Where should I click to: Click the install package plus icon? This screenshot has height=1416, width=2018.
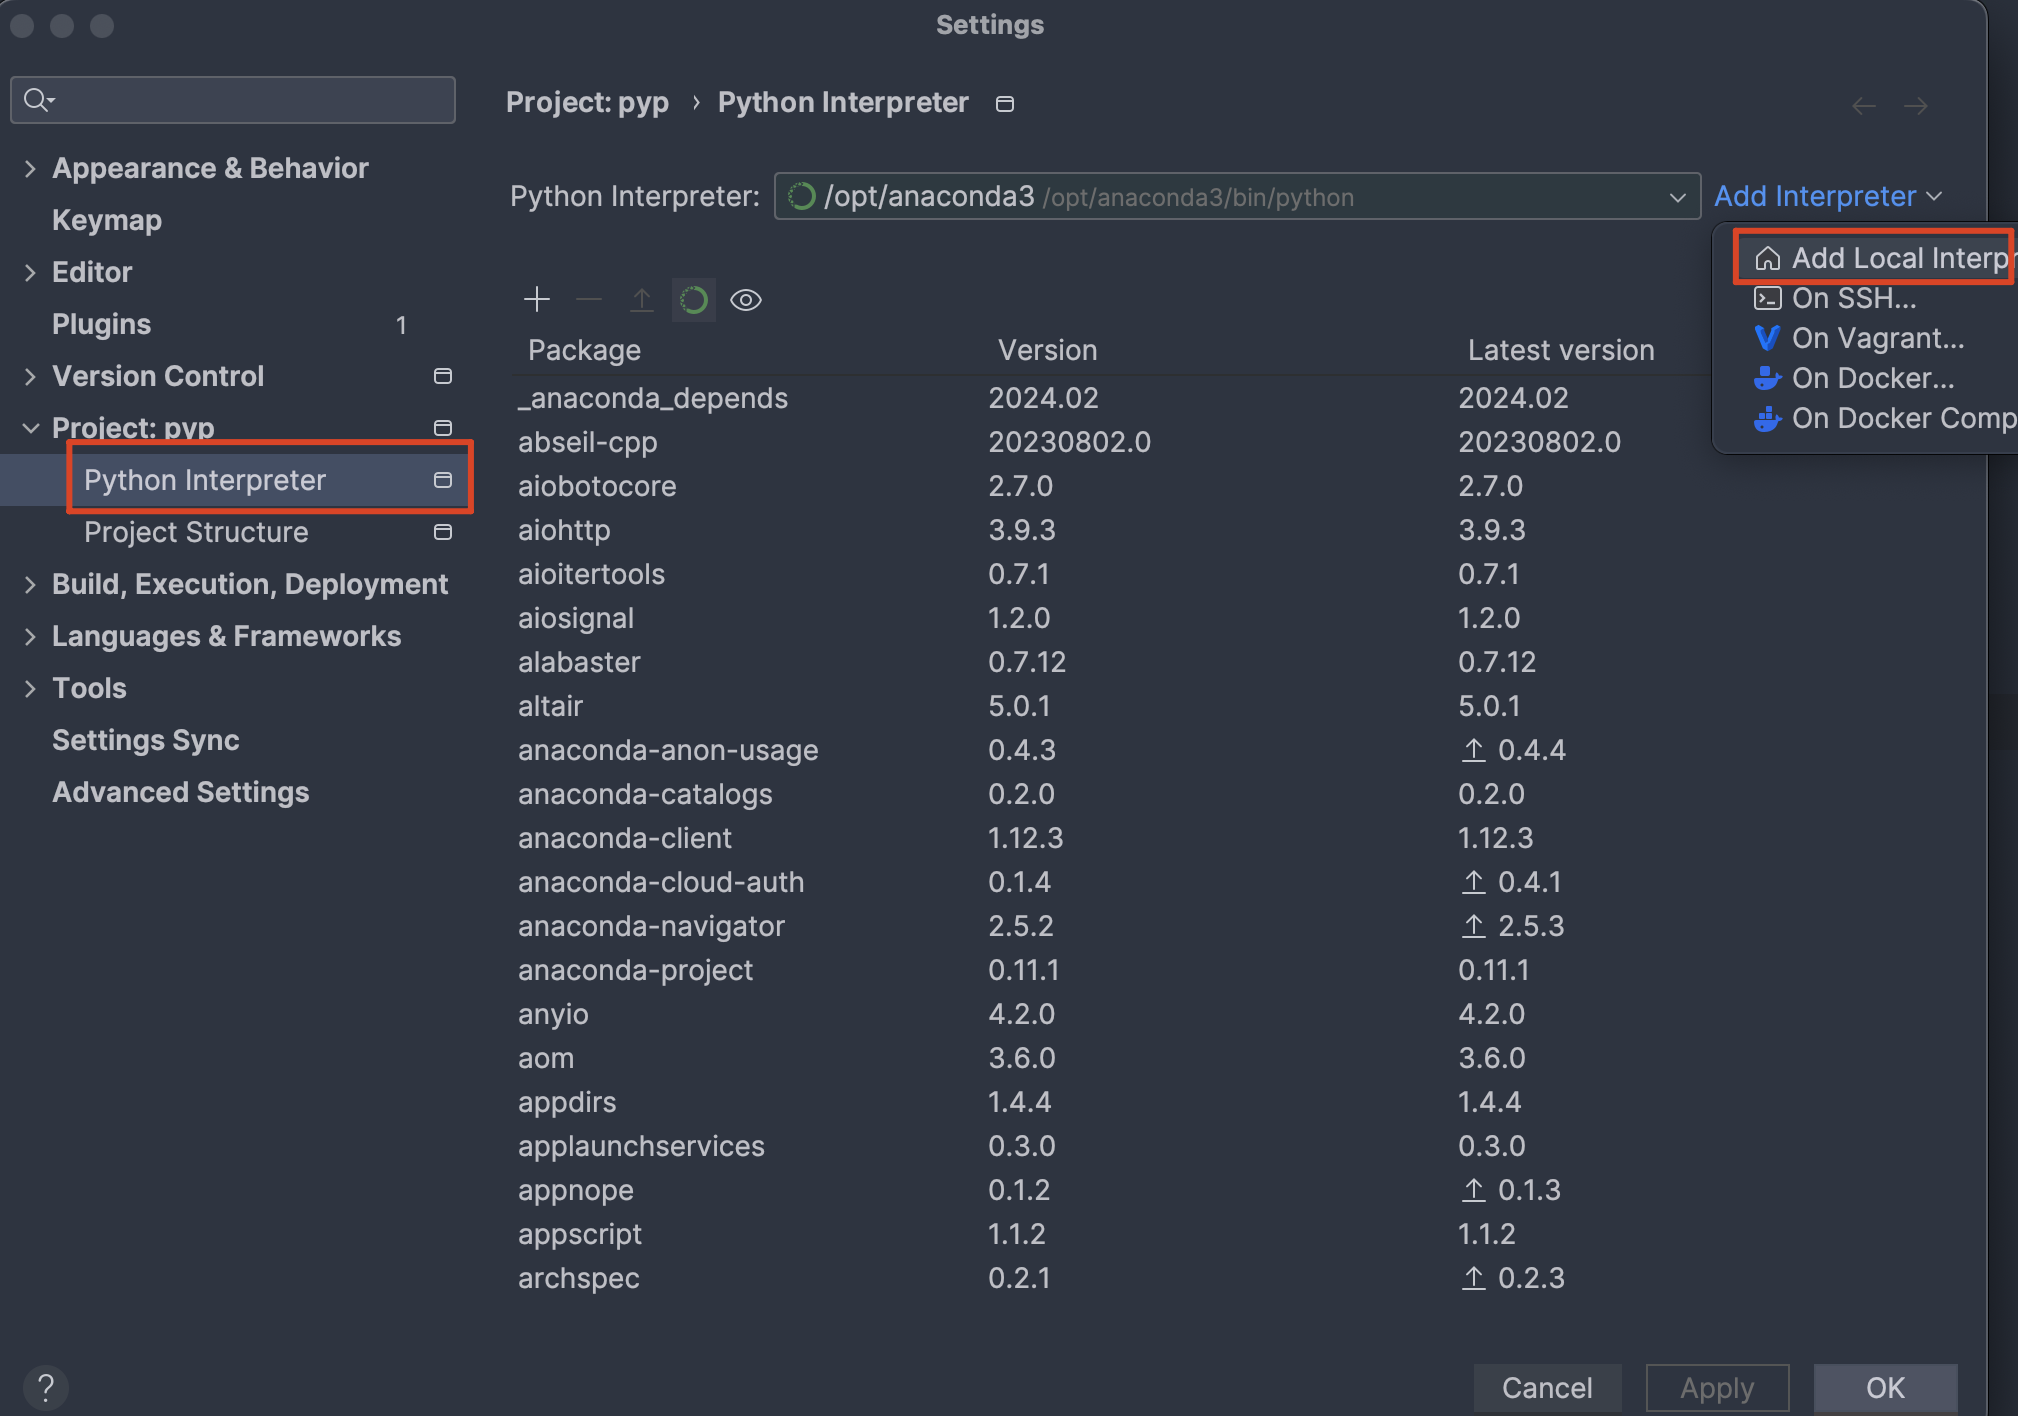(537, 299)
